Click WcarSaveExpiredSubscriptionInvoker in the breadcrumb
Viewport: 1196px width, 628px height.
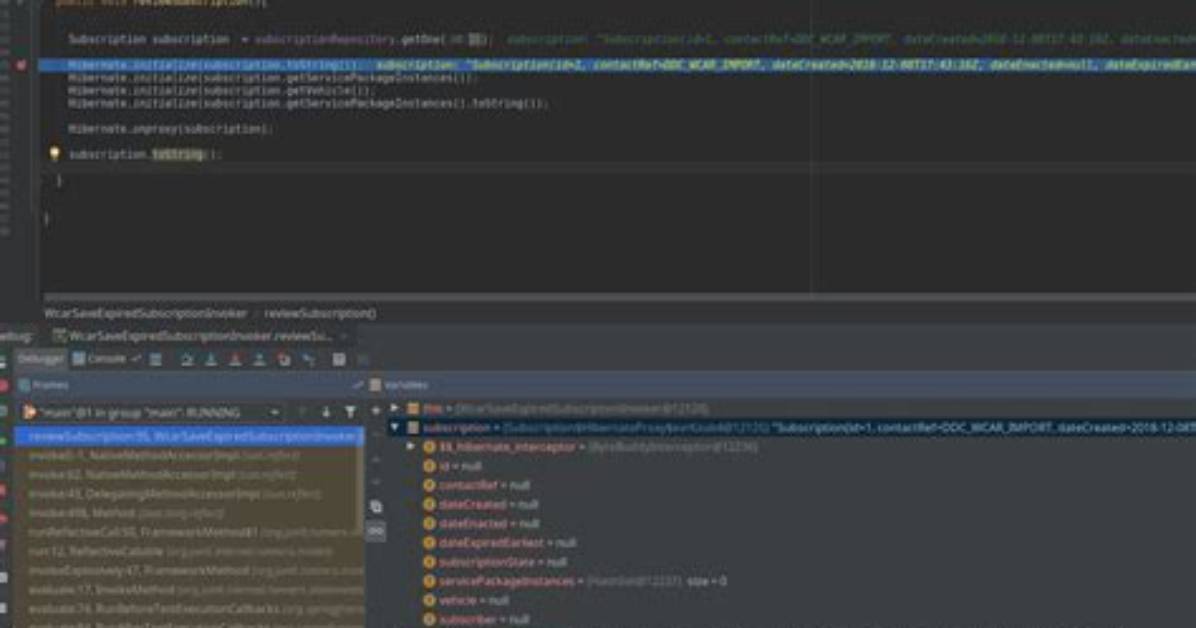click(146, 313)
